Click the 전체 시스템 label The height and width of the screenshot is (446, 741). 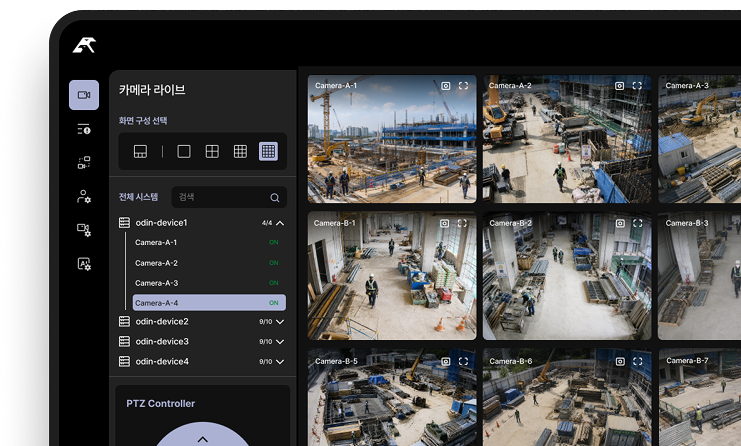138,197
